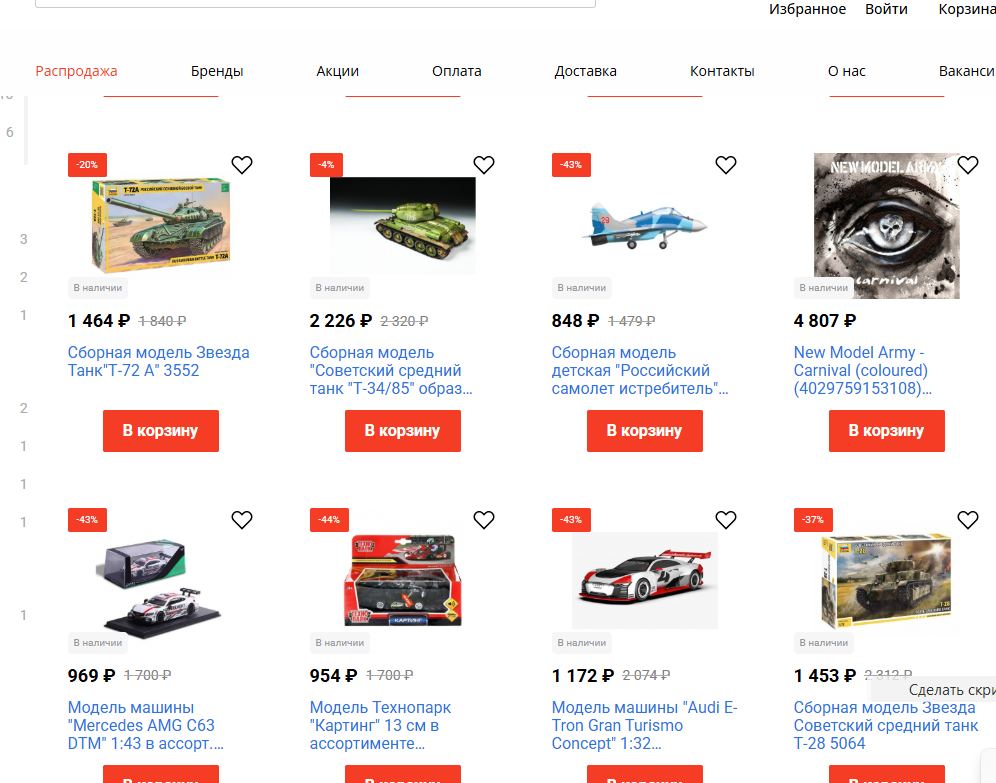Image resolution: width=996 pixels, height=783 pixels.
Task: Open the Акции page
Action: tap(337, 71)
